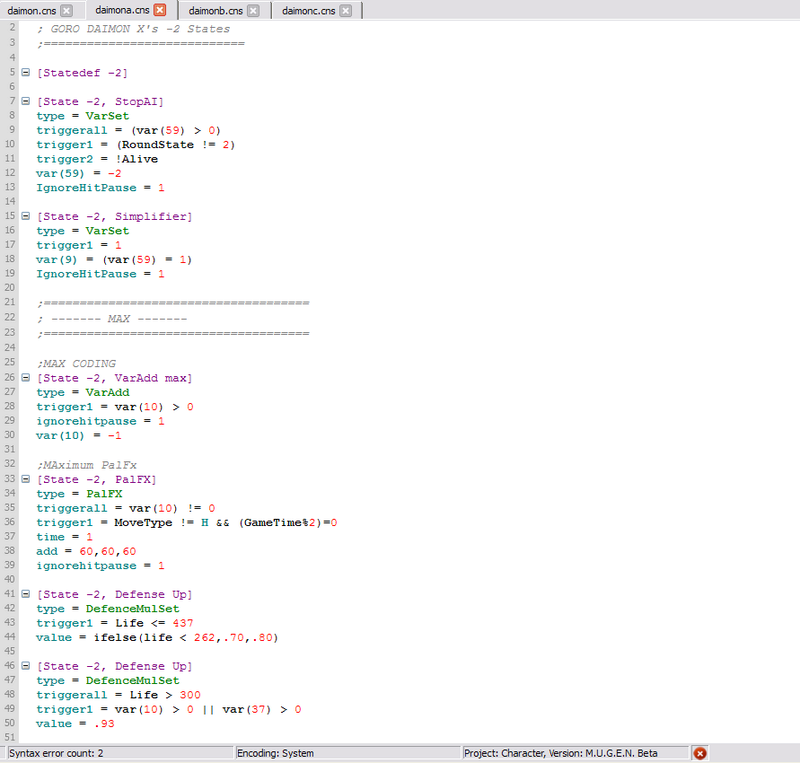Click the type = PalFX line
The image size is (800, 763).
coord(79,494)
